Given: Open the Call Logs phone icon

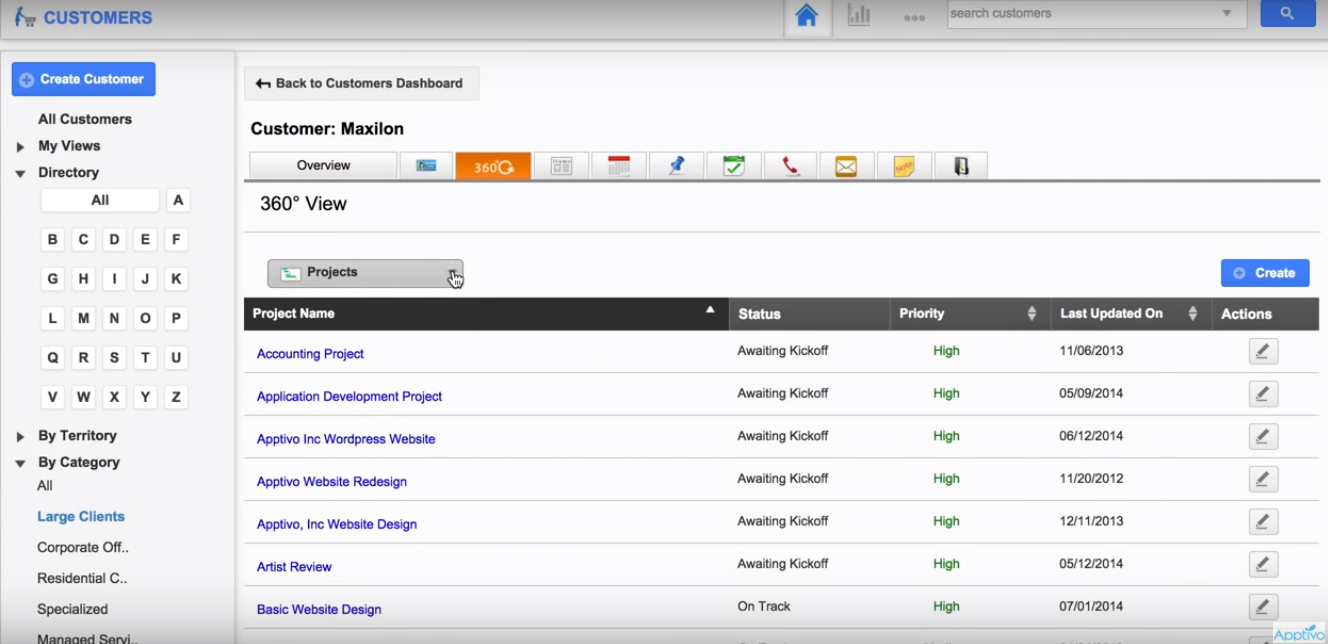Looking at the screenshot, I should coord(790,165).
